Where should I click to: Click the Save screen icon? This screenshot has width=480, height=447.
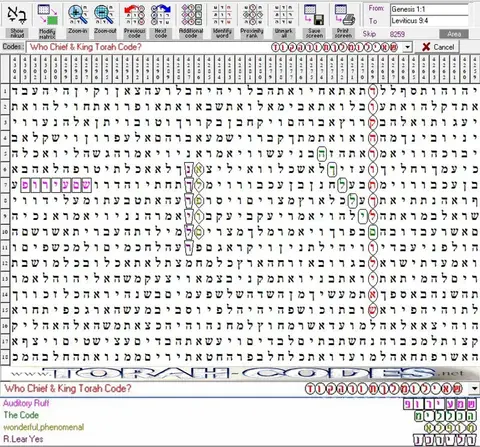click(x=314, y=15)
